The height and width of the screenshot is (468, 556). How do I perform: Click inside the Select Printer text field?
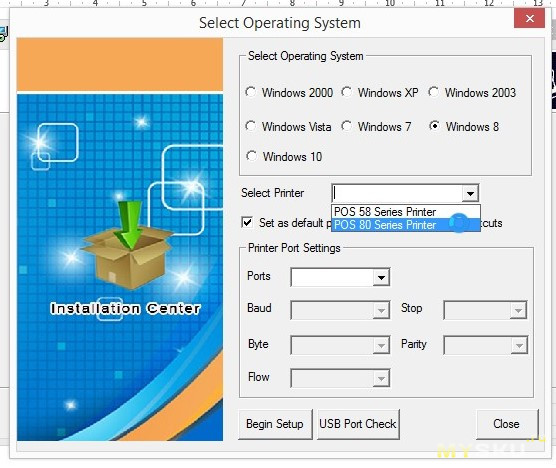click(x=397, y=193)
